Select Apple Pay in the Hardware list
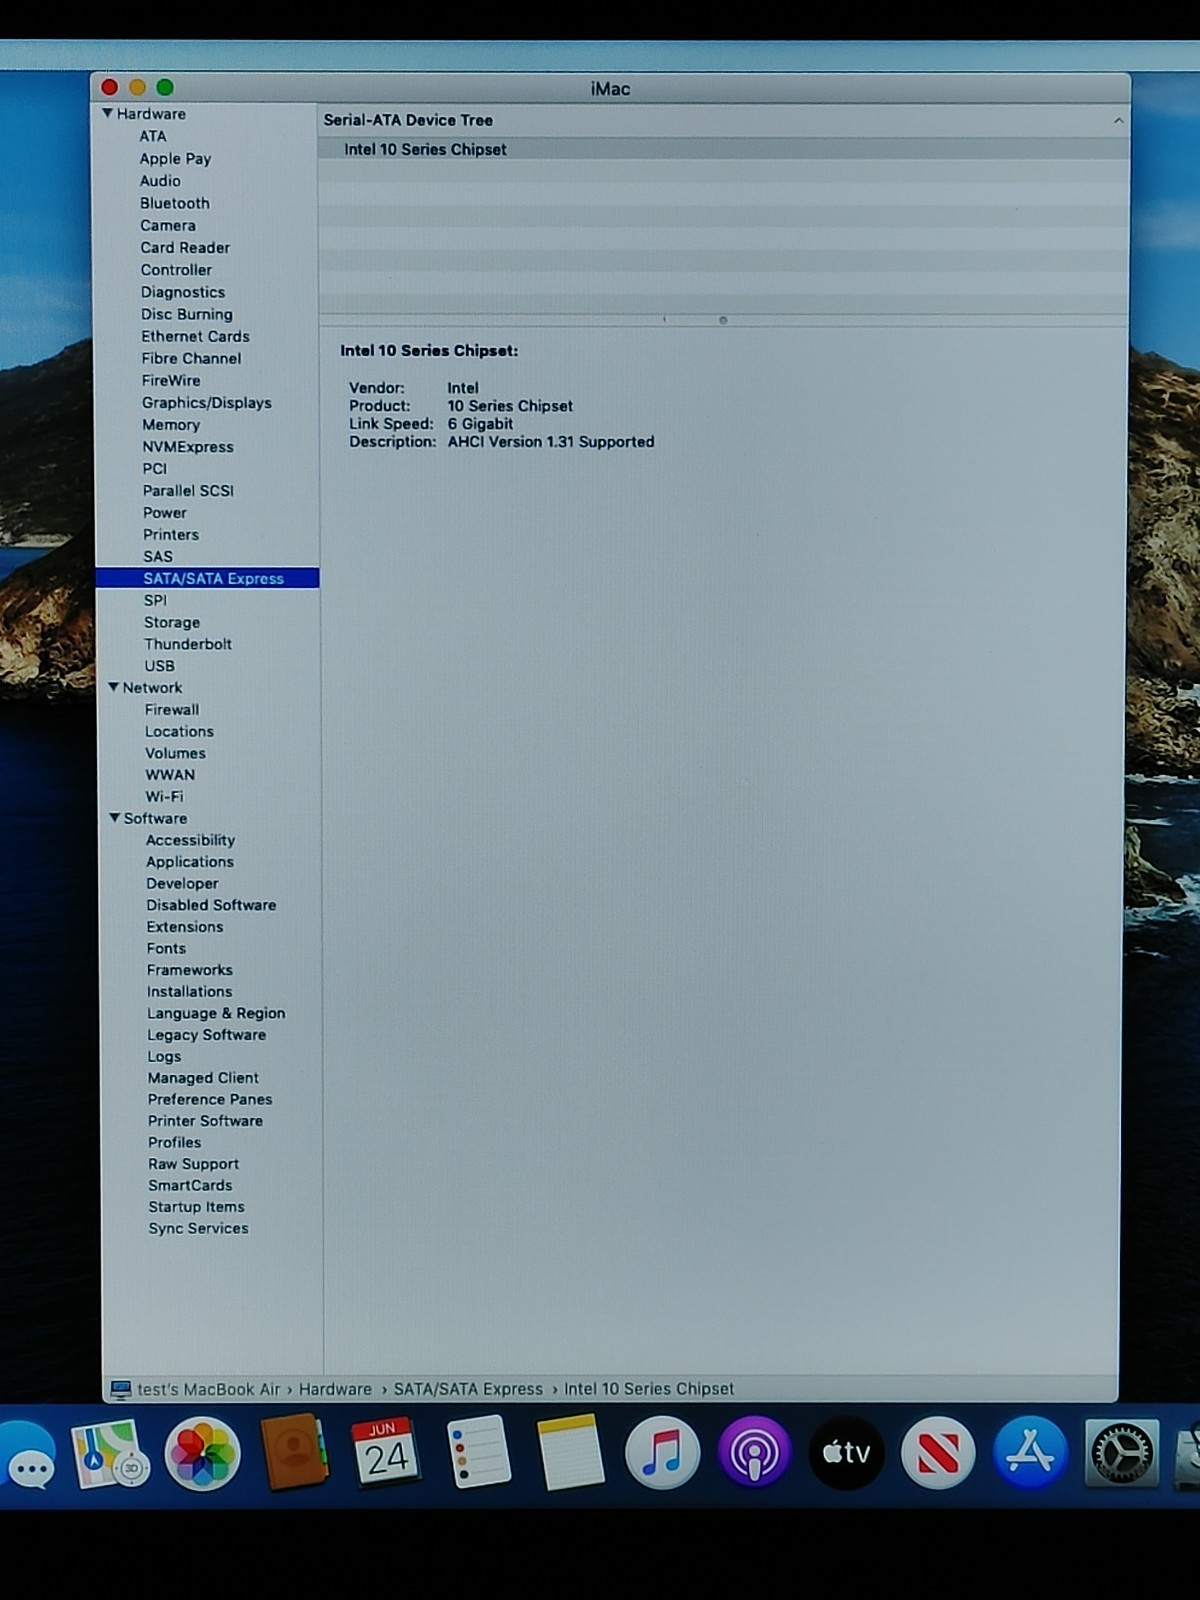 (175, 158)
